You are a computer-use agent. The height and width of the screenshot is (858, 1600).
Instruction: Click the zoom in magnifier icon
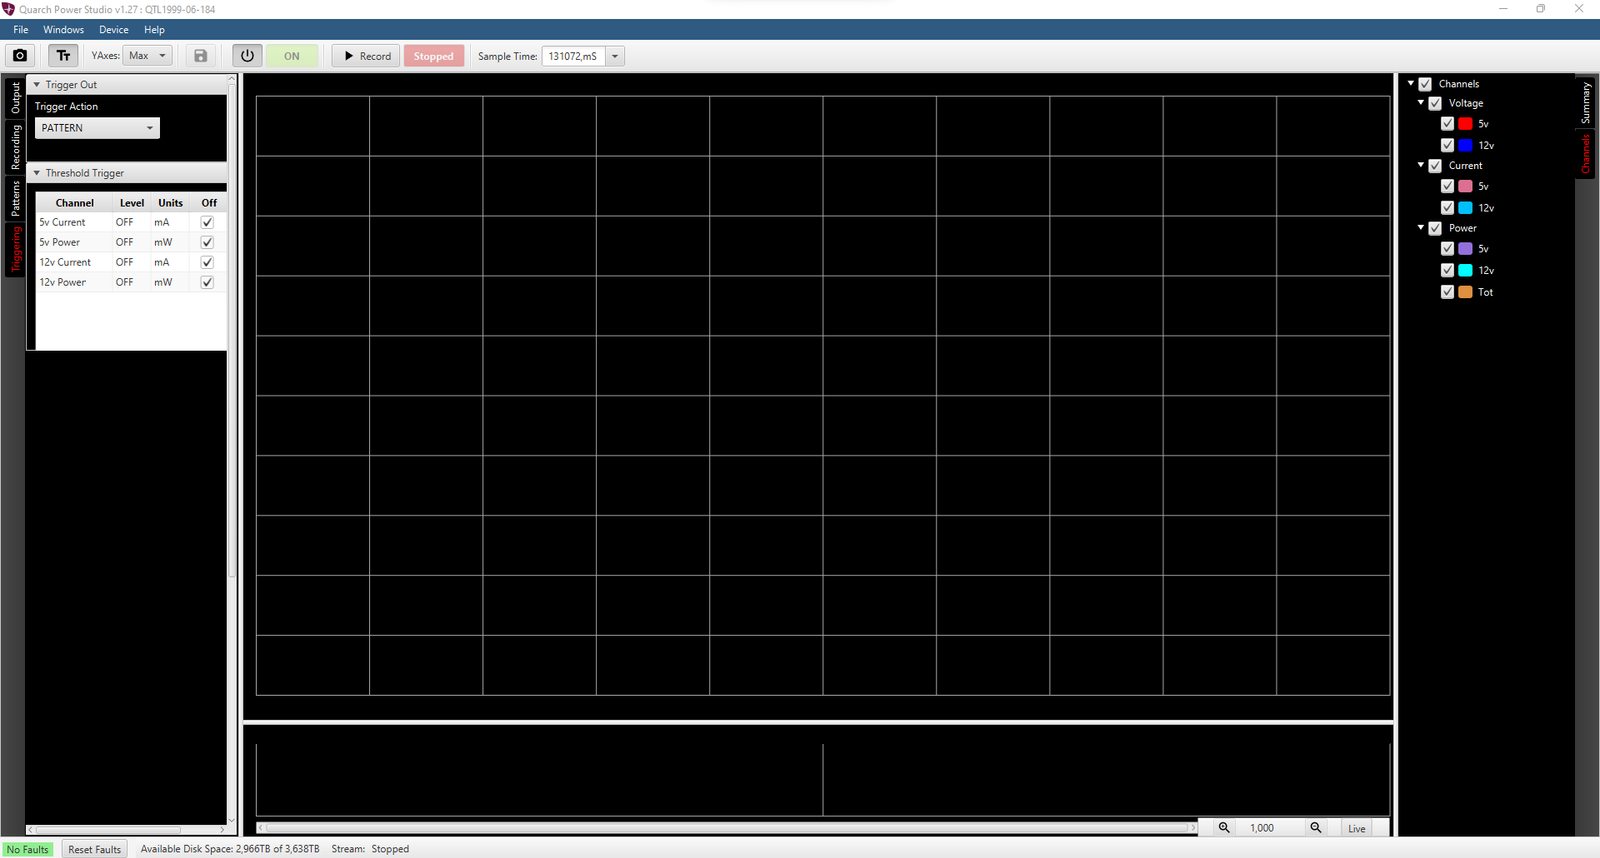pos(1223,828)
